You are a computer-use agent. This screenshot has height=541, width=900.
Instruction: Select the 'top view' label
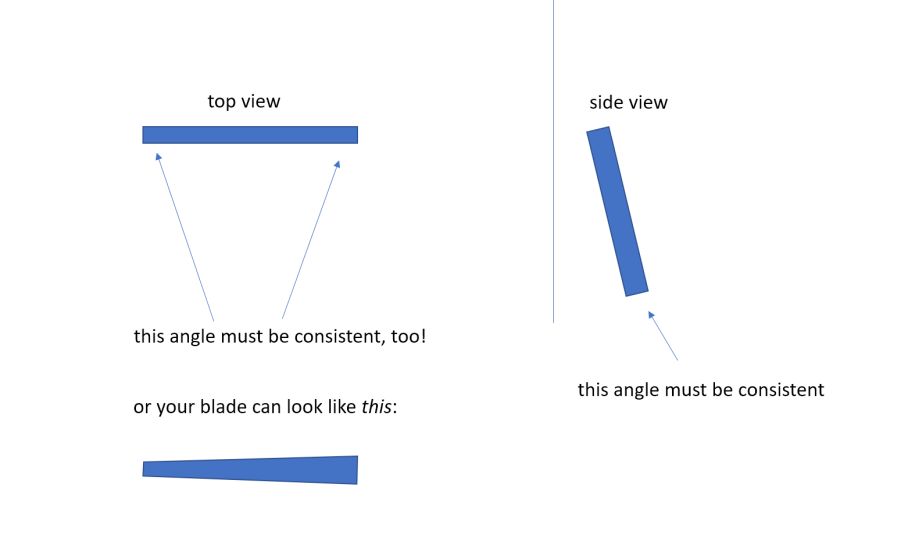244,102
